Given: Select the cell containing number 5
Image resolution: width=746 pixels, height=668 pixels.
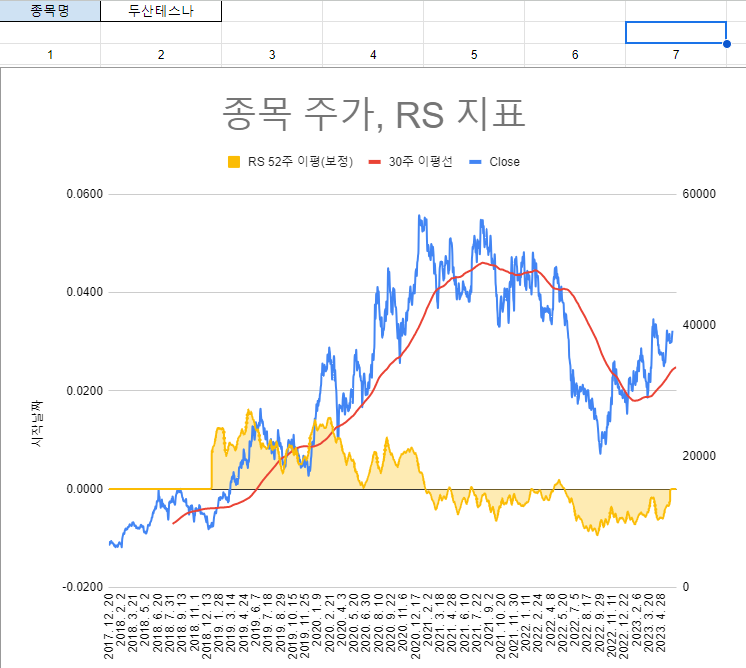Looking at the screenshot, I should point(474,55).
